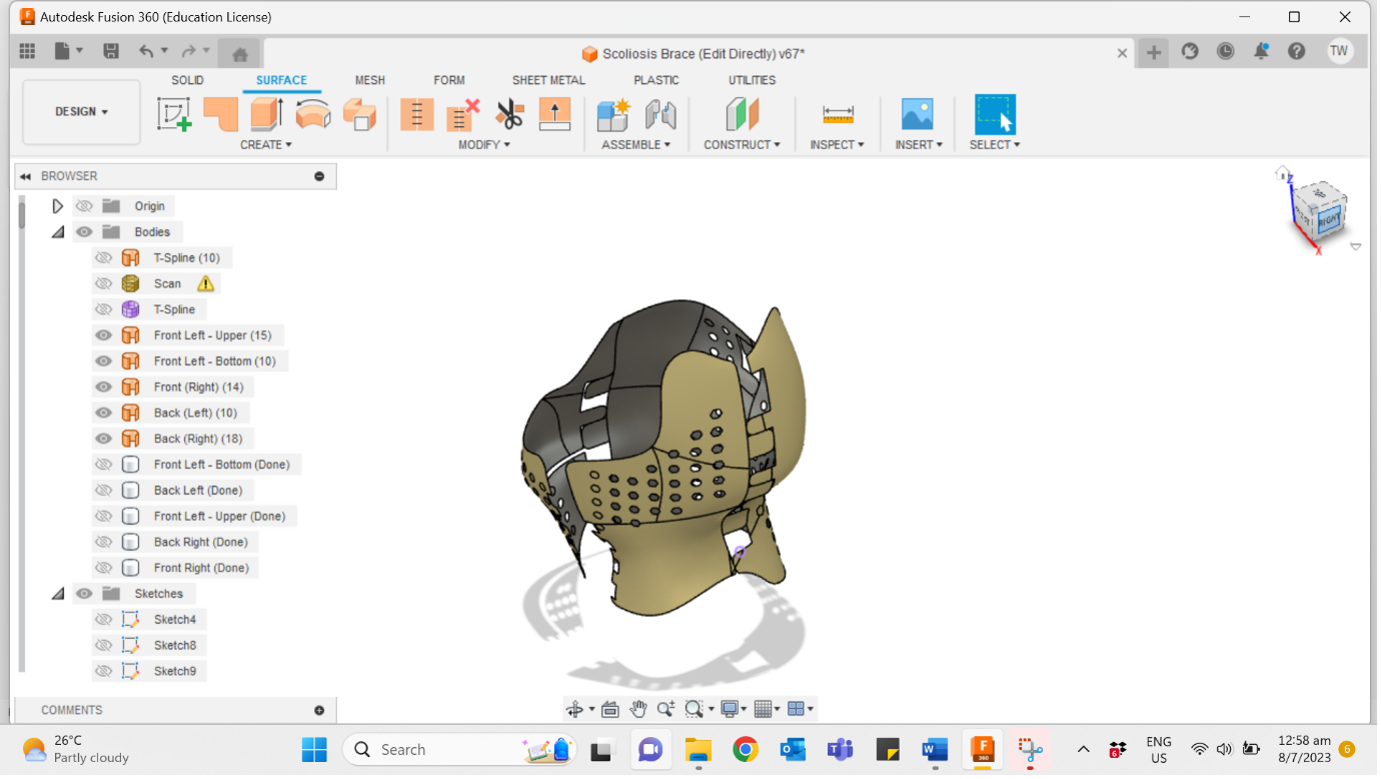Add a comment with the plus button

320,711
